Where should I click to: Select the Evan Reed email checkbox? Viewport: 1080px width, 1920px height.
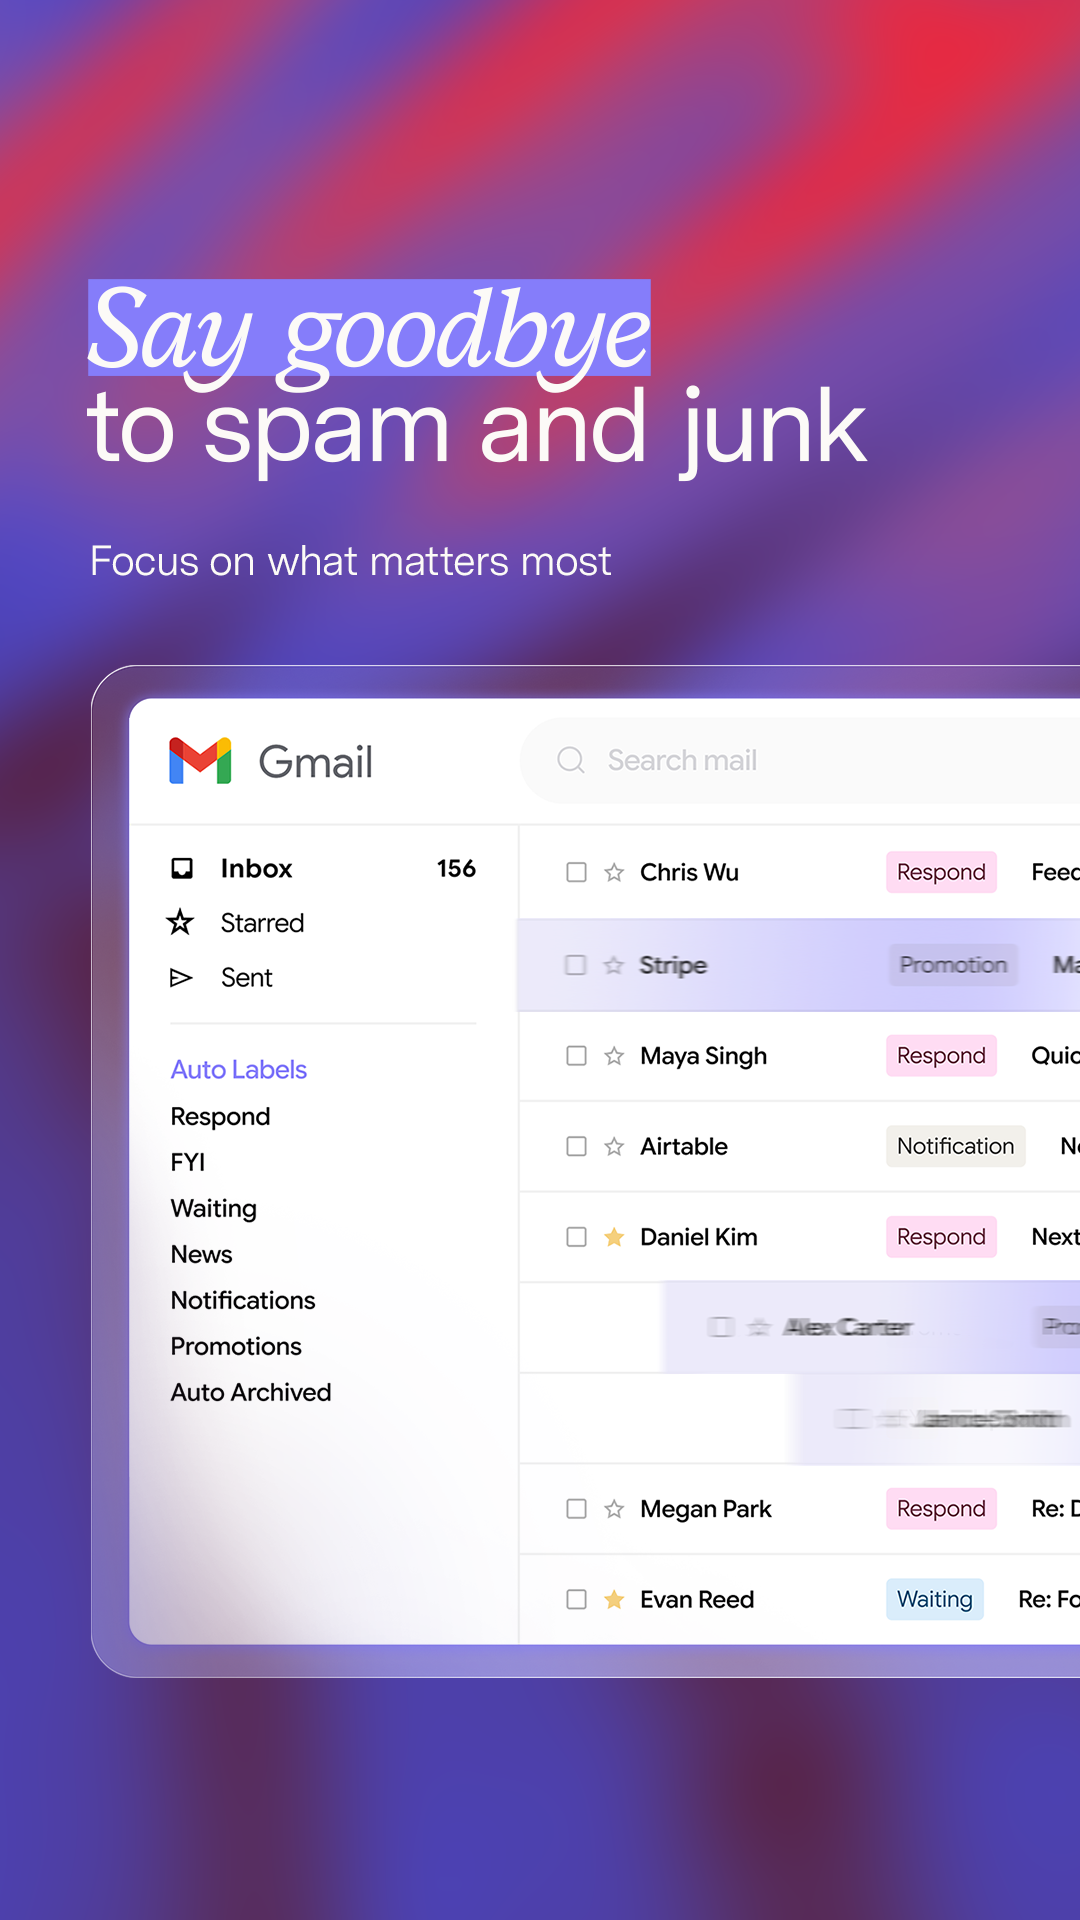[x=577, y=1599]
